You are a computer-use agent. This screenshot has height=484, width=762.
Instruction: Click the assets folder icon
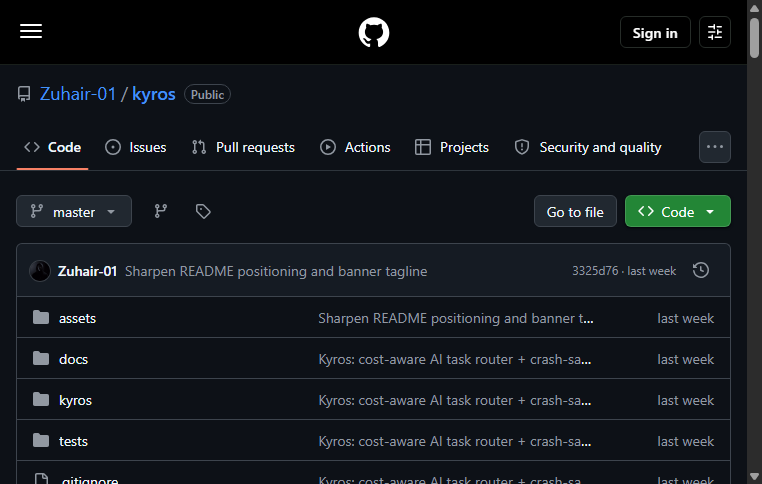(41, 317)
